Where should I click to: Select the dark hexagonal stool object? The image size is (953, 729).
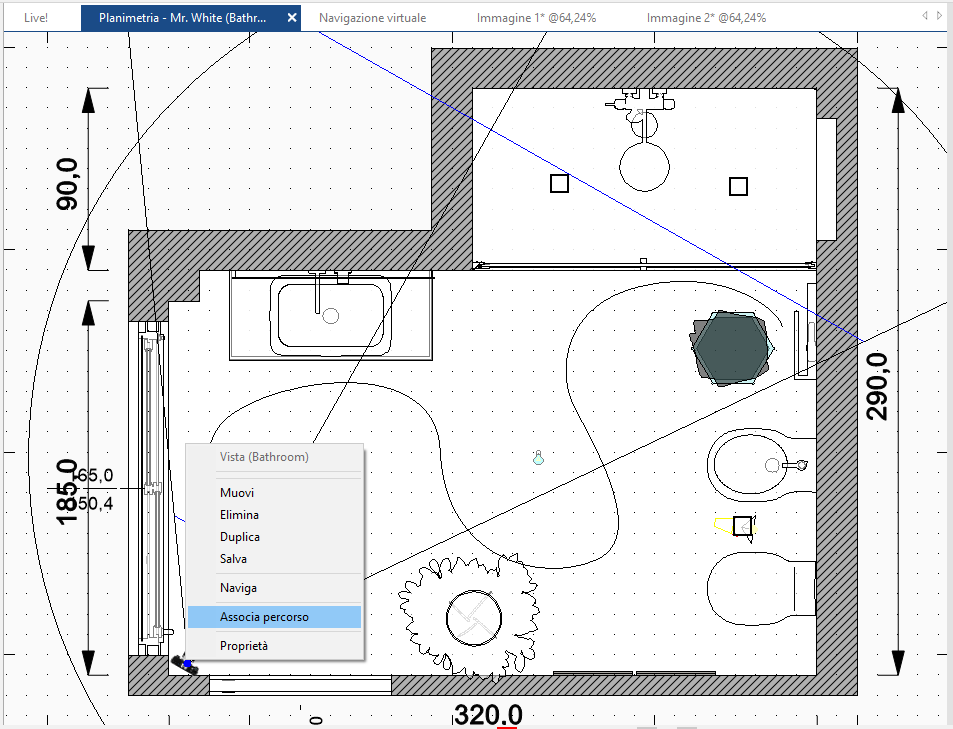coord(731,348)
